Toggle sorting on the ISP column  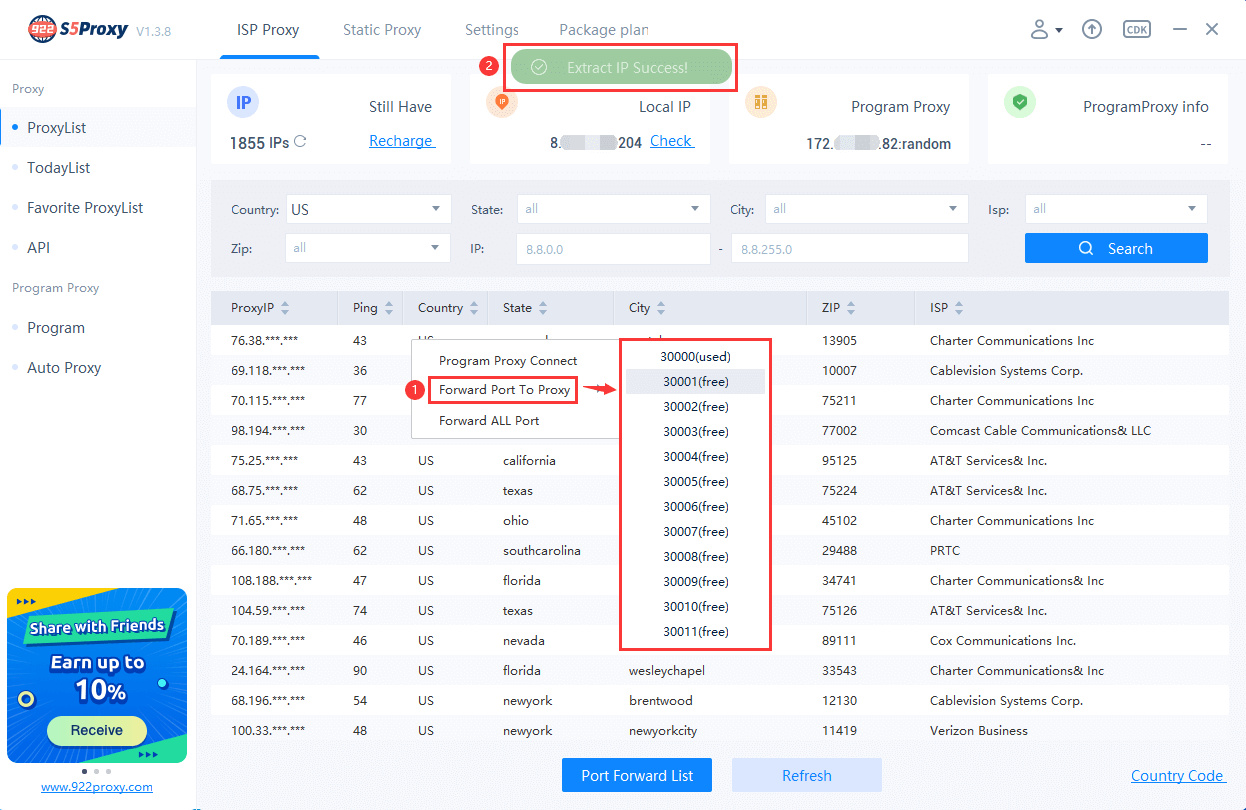tap(959, 307)
